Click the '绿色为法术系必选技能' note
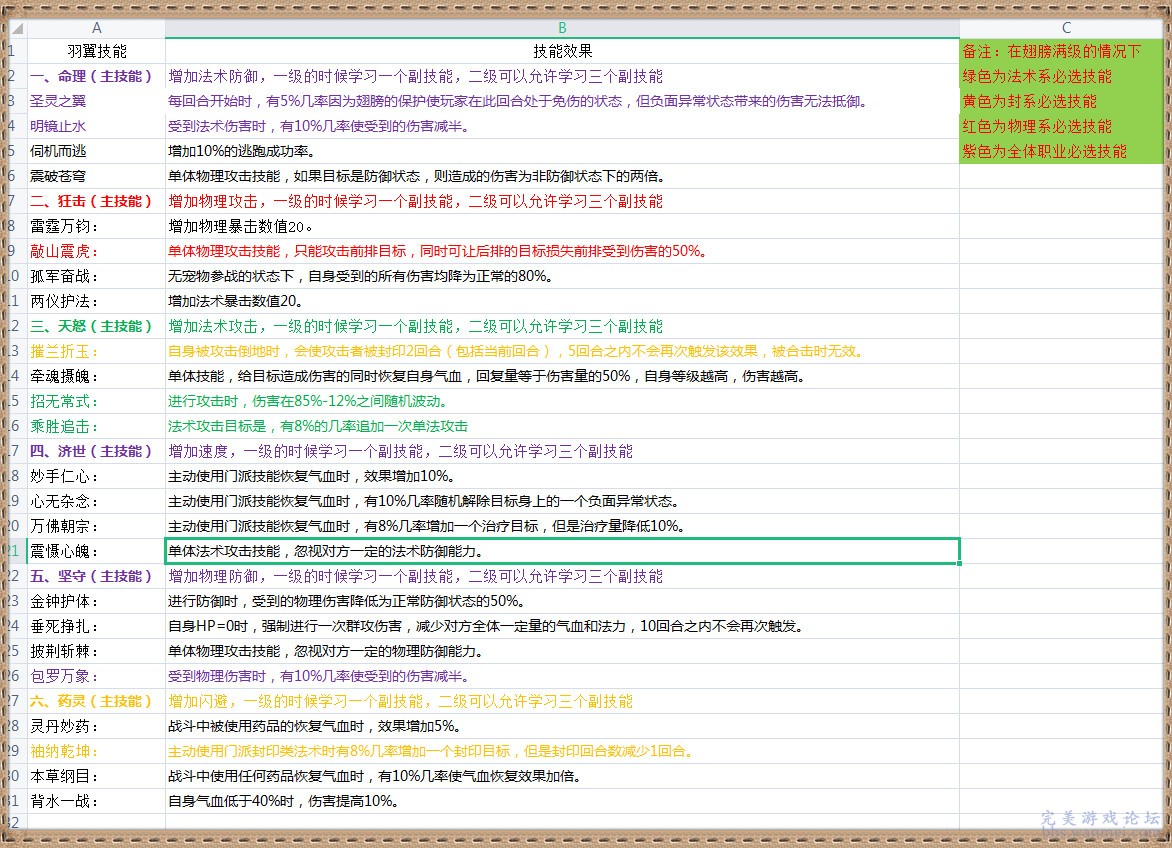 (1061, 76)
